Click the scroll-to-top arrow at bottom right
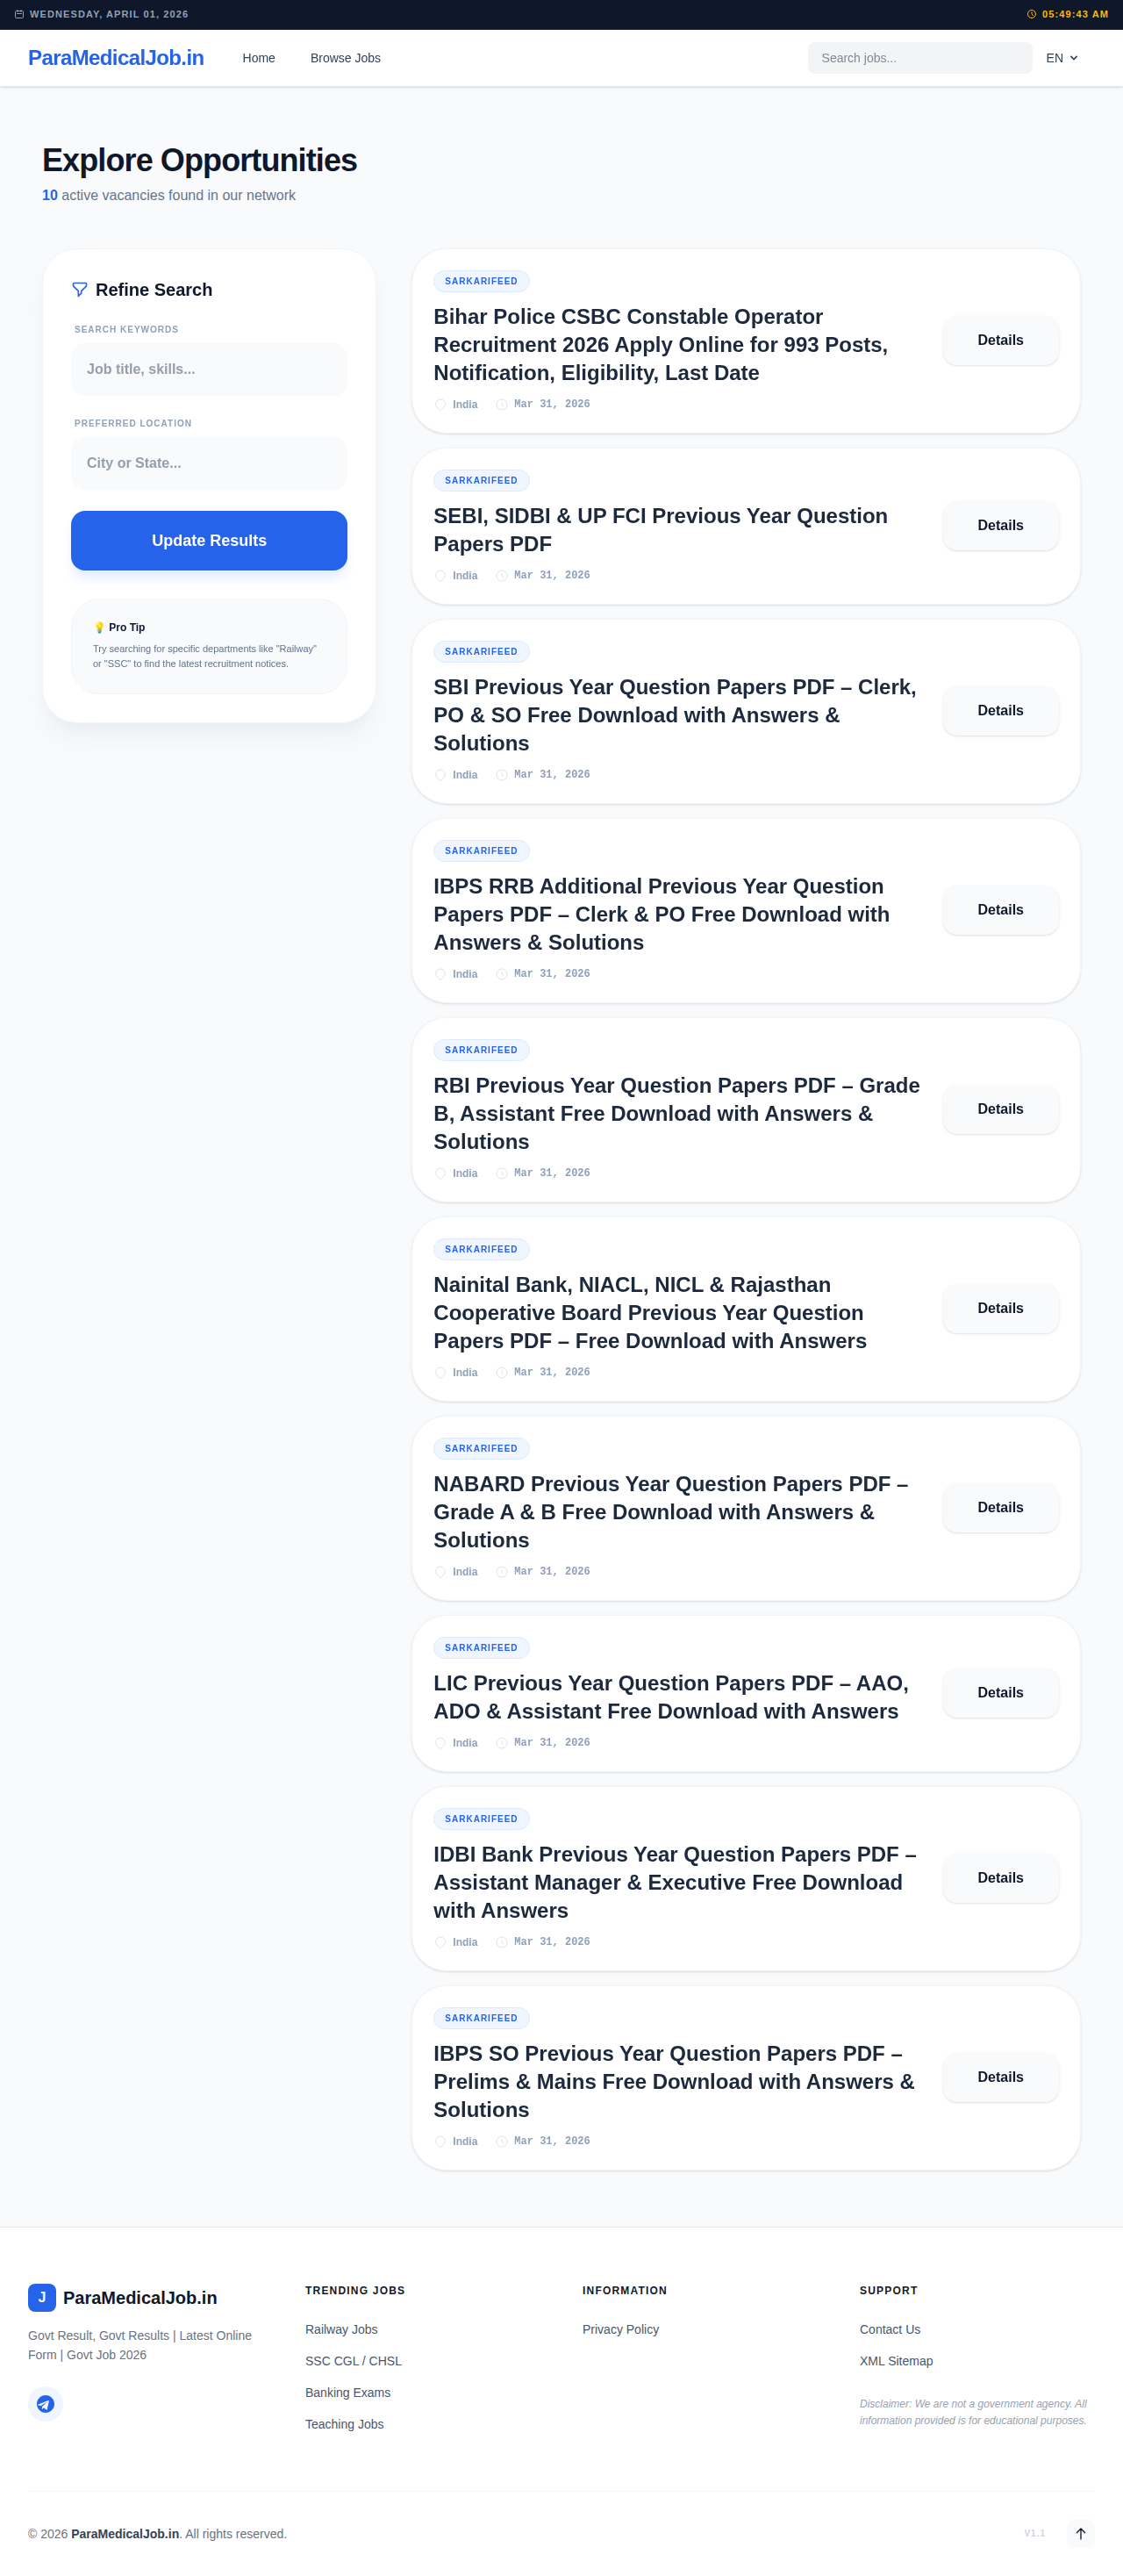 click(1081, 2533)
